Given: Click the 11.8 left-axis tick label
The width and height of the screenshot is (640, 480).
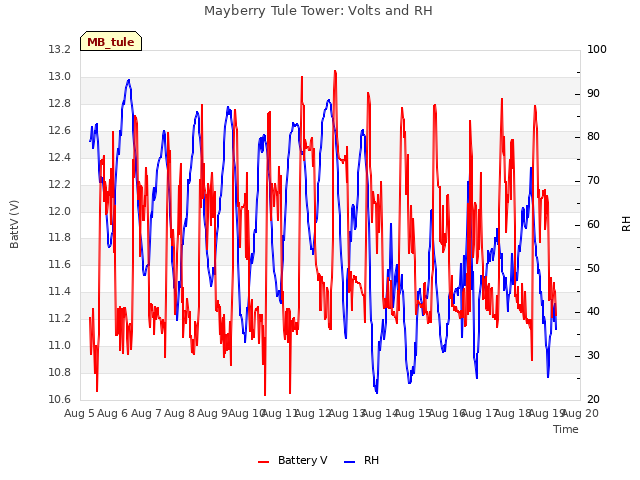Looking at the screenshot, I should [x=59, y=238].
